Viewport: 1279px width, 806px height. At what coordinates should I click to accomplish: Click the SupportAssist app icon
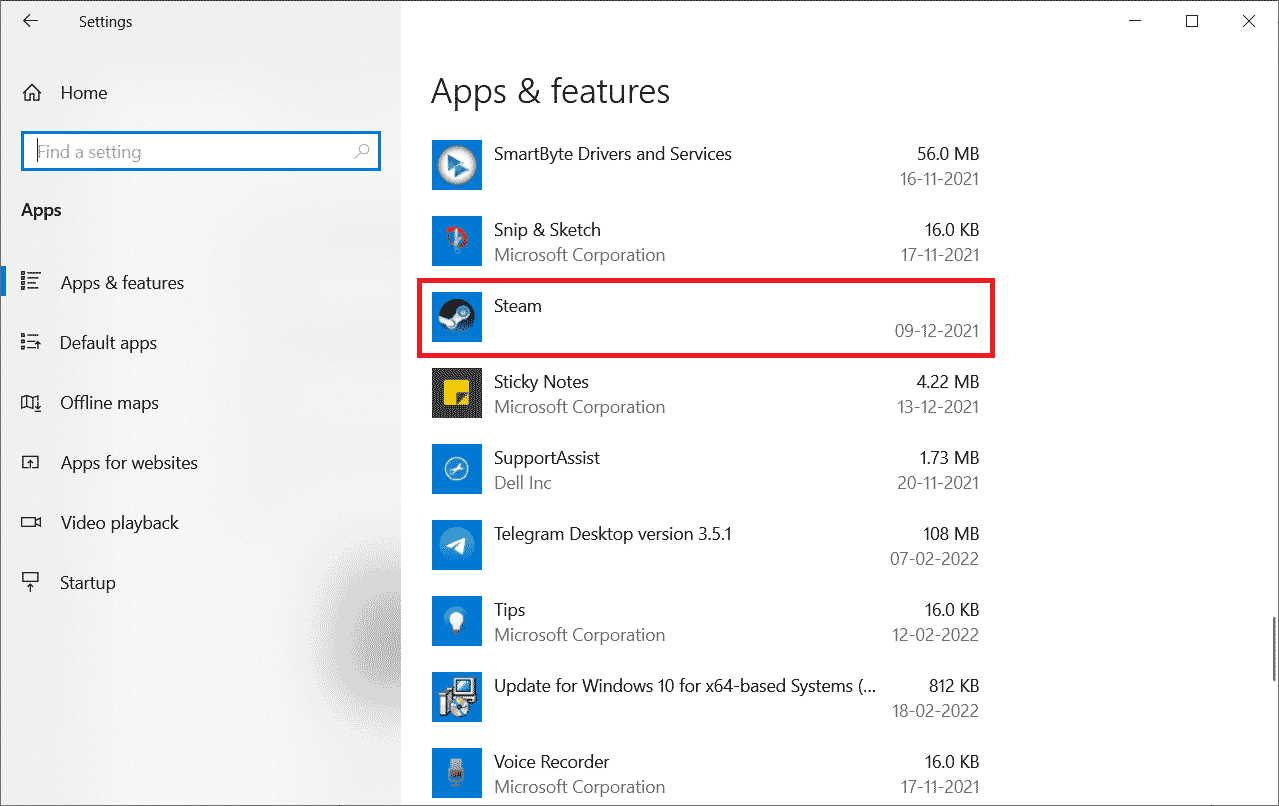(x=457, y=469)
